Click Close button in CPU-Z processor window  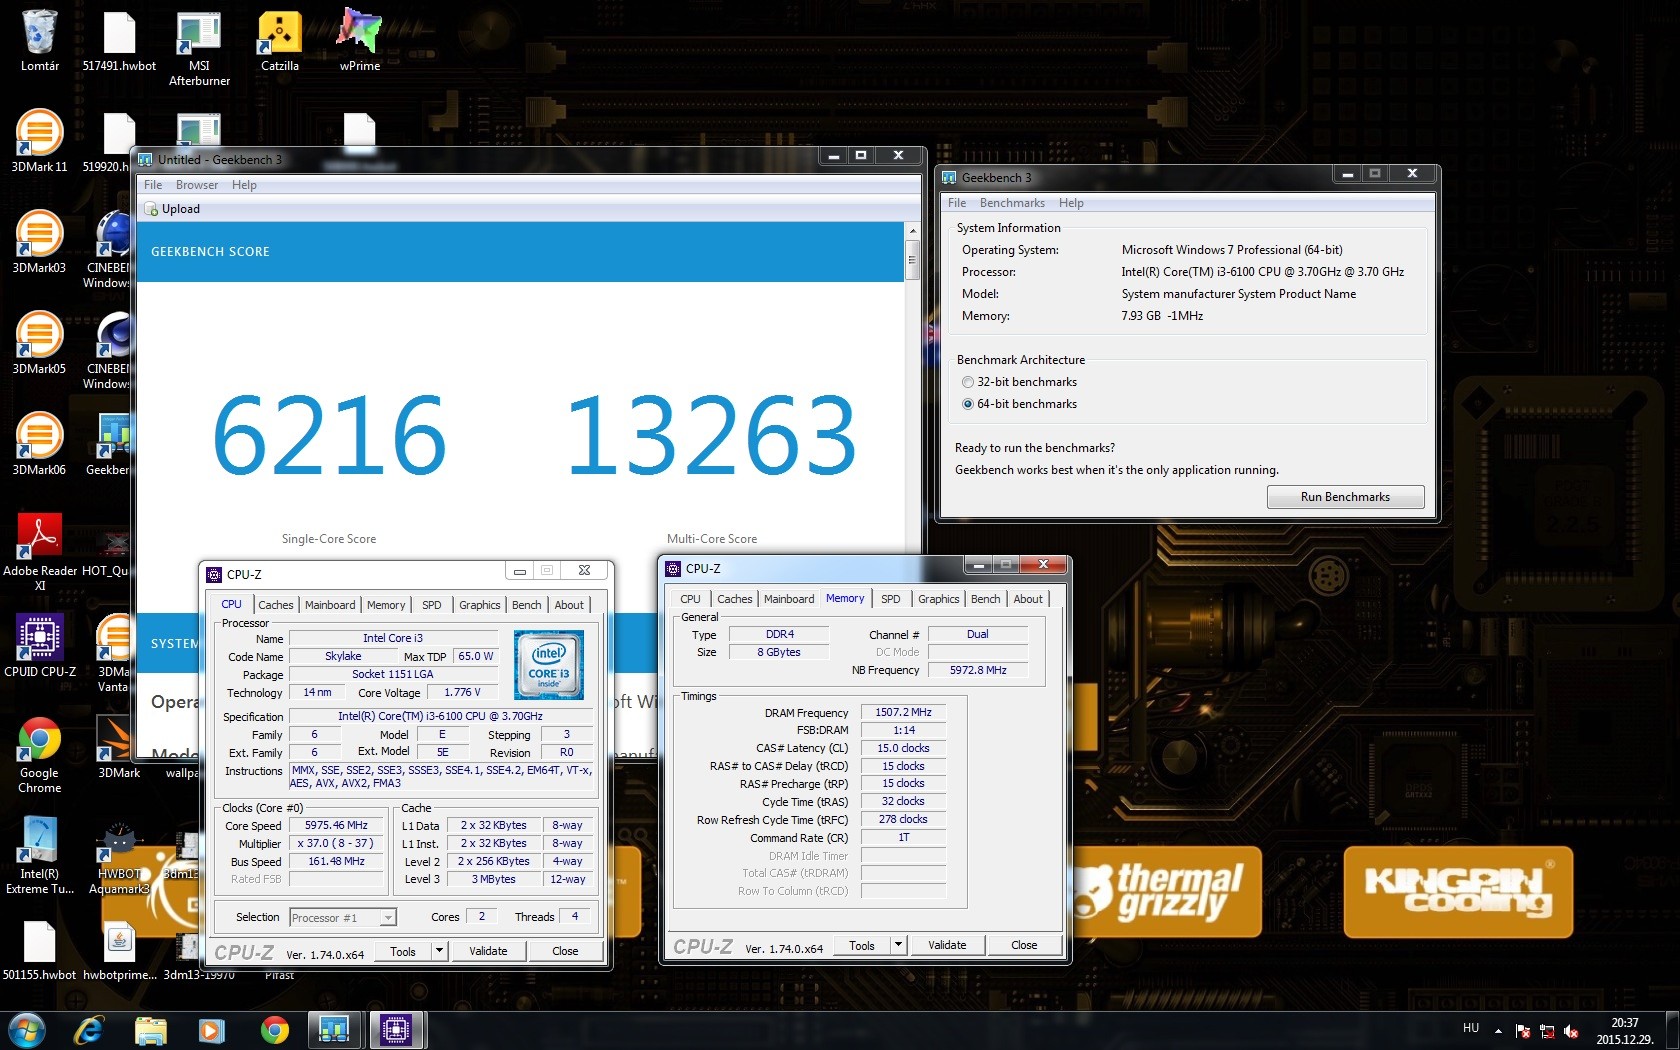[x=565, y=951]
